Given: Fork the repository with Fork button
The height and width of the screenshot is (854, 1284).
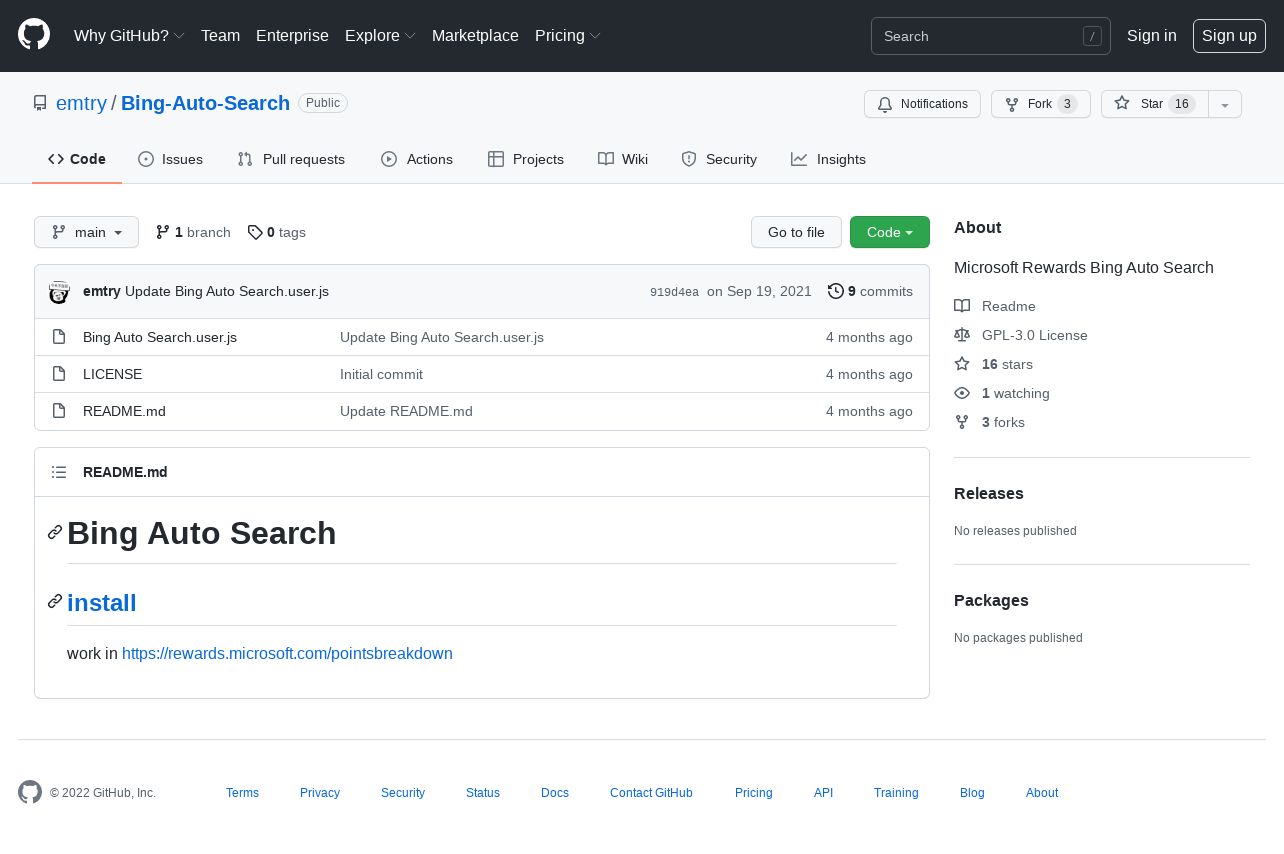Looking at the screenshot, I should pos(1040,104).
